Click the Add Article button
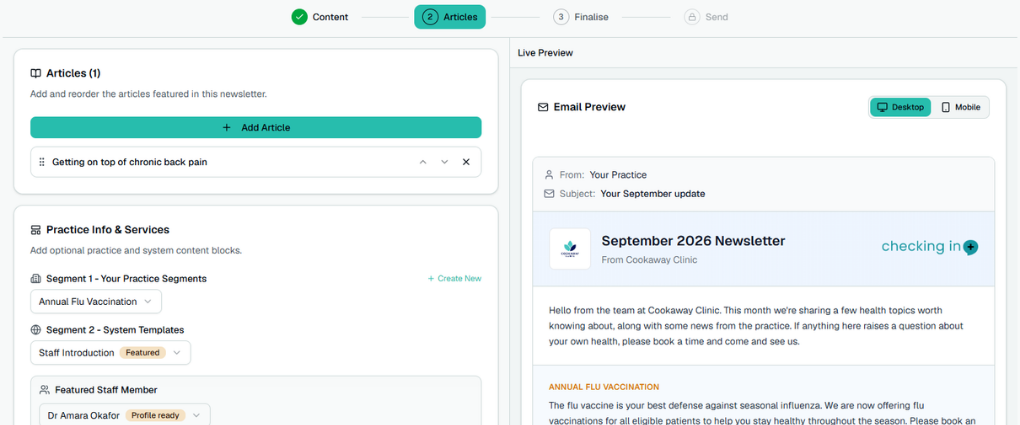 click(256, 128)
